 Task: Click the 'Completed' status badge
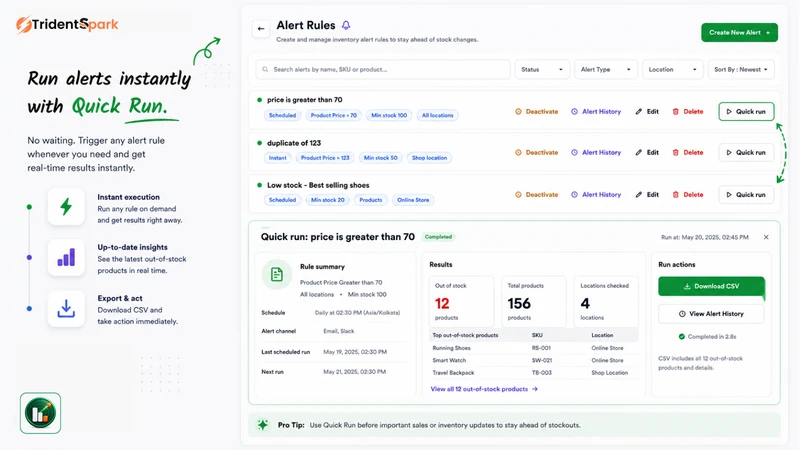point(438,237)
